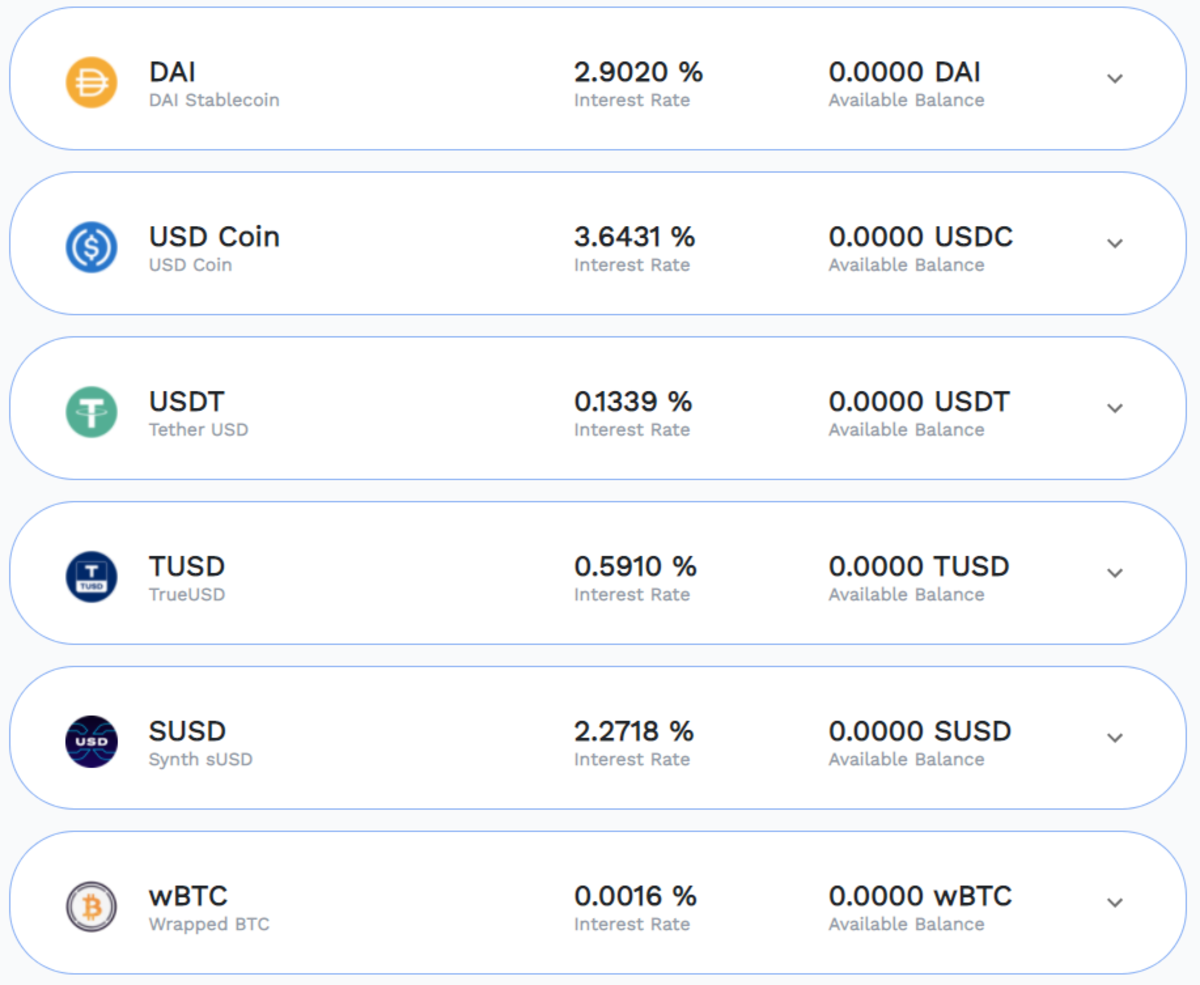
Task: Select the USD Coin circular logo
Action: 90,243
